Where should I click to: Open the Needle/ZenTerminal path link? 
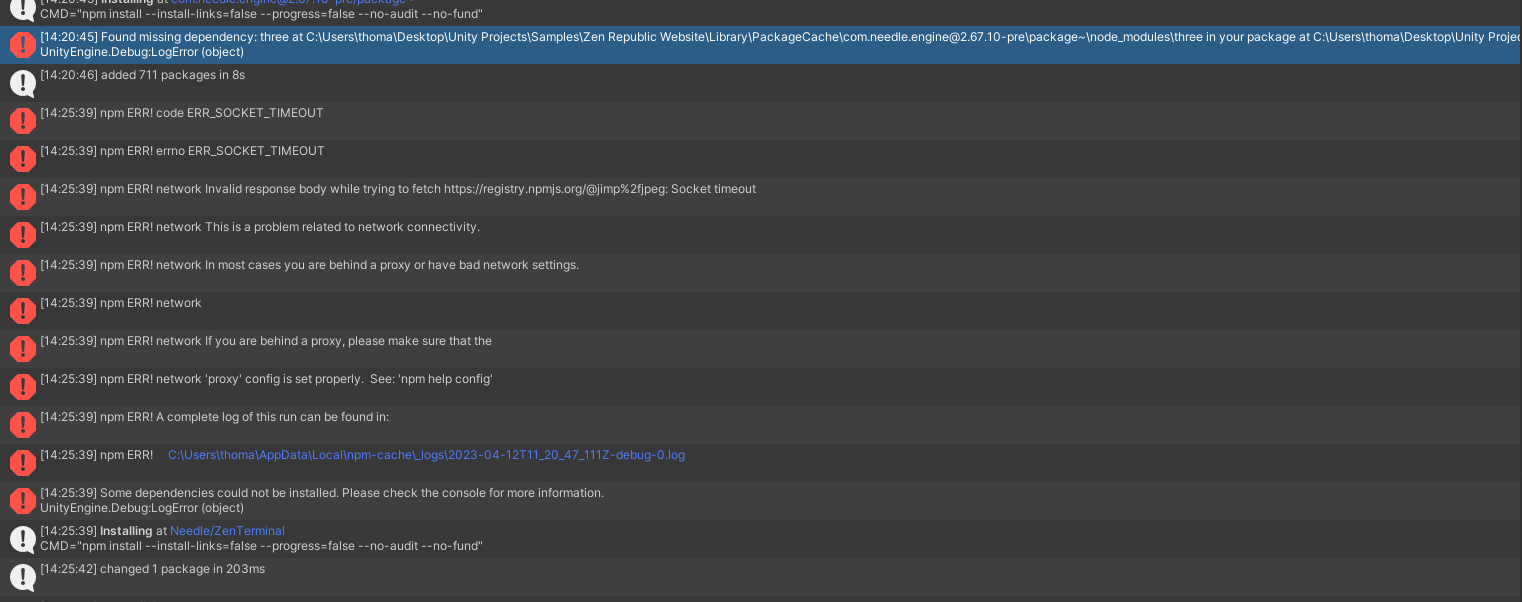point(227,531)
